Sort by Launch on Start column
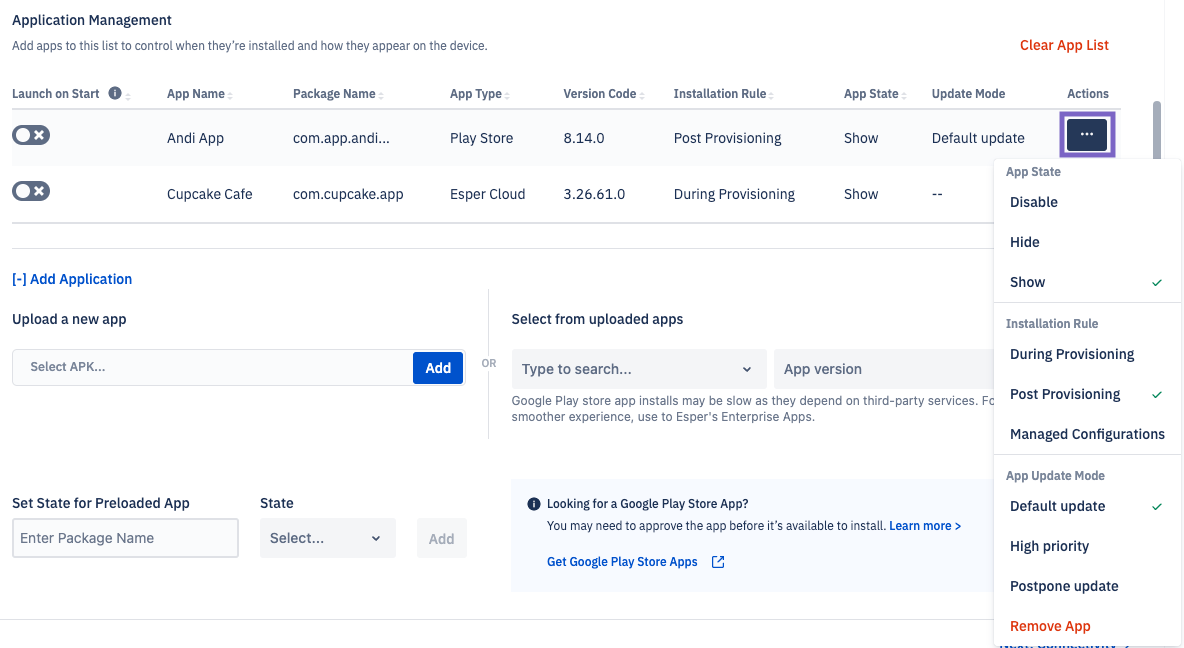This screenshot has width=1184, height=648. (x=128, y=95)
